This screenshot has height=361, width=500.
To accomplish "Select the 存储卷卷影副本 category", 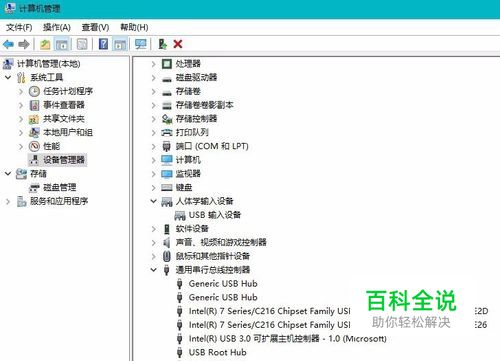I will click(x=204, y=105).
